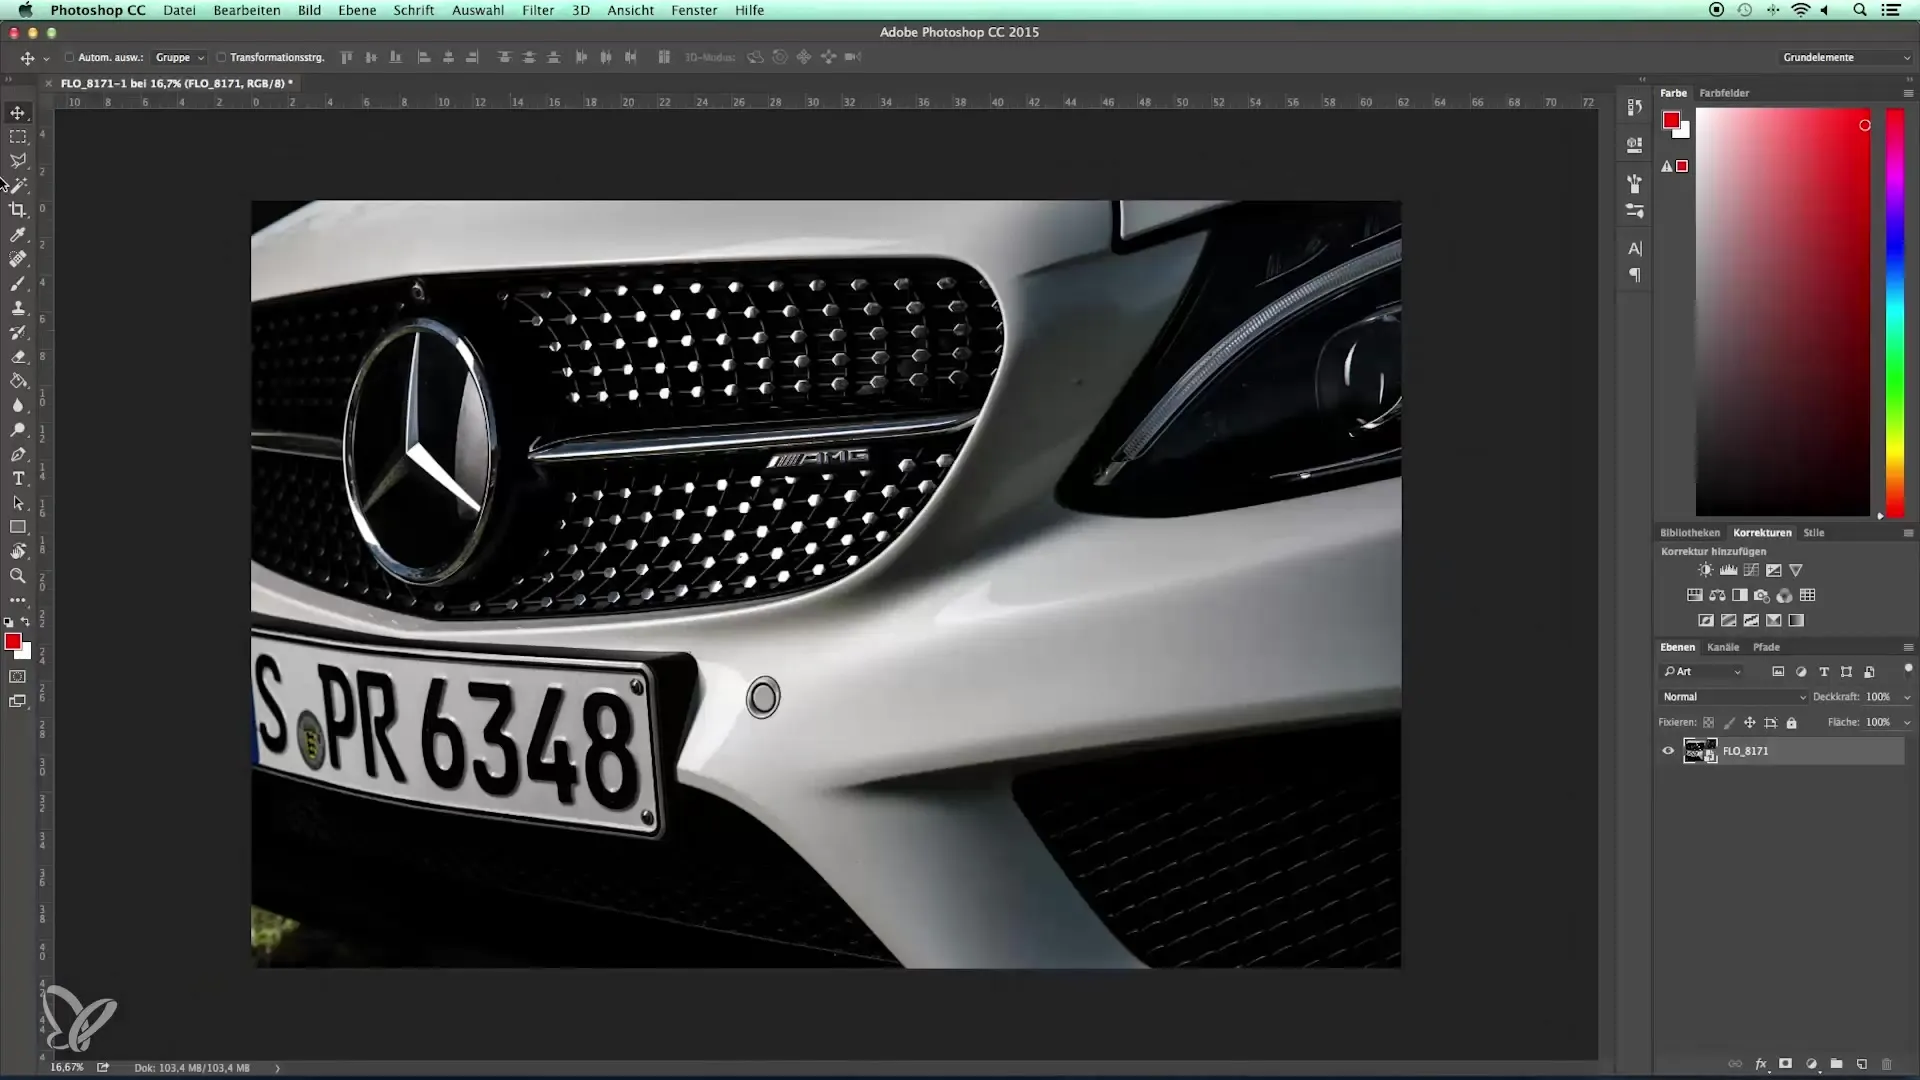
Task: Open the macOS Spotlight search icon
Action: click(x=1860, y=10)
